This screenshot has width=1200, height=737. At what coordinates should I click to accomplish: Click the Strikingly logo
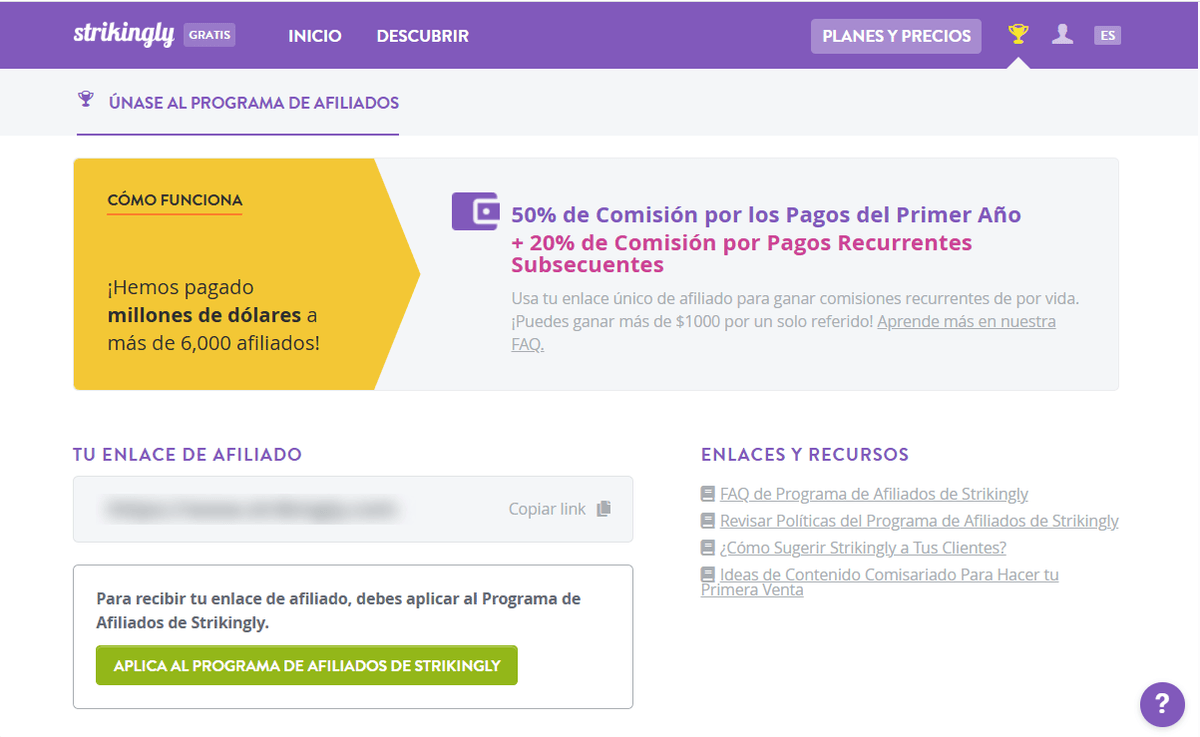[x=124, y=34]
